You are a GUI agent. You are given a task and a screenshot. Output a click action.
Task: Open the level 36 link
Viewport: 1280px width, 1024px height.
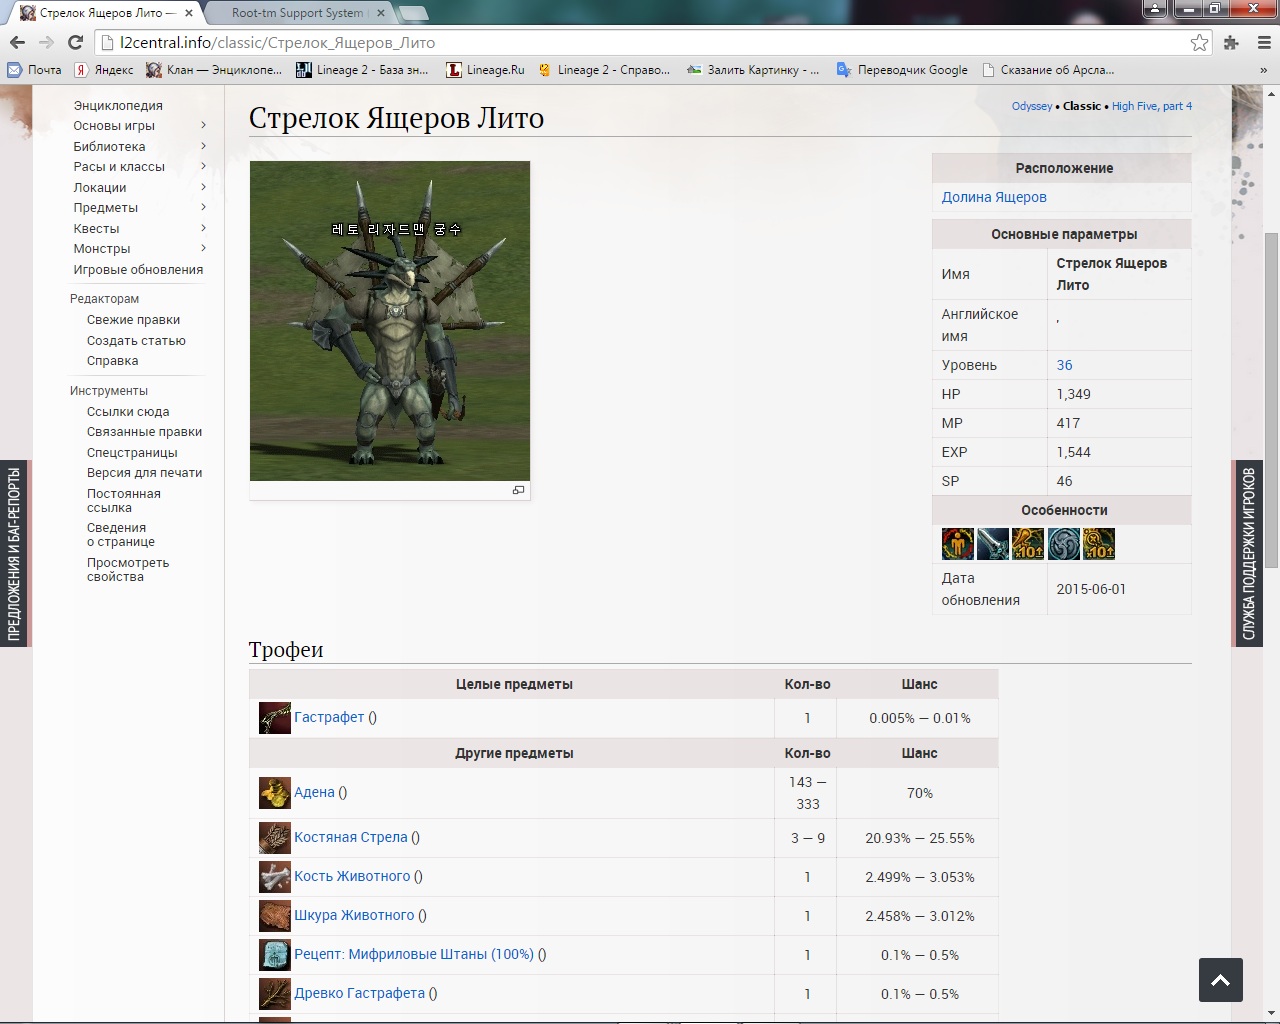(x=1064, y=365)
